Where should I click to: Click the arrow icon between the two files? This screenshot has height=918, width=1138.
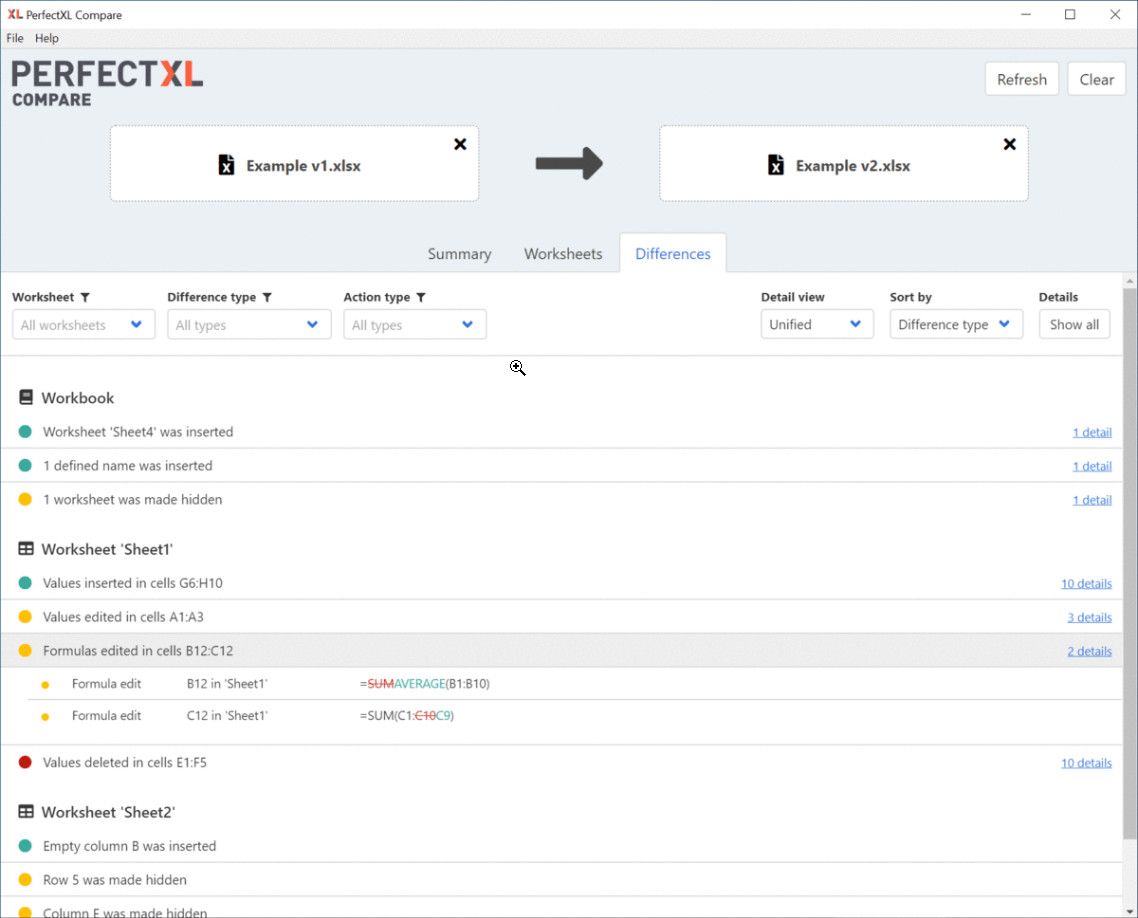[x=569, y=163]
